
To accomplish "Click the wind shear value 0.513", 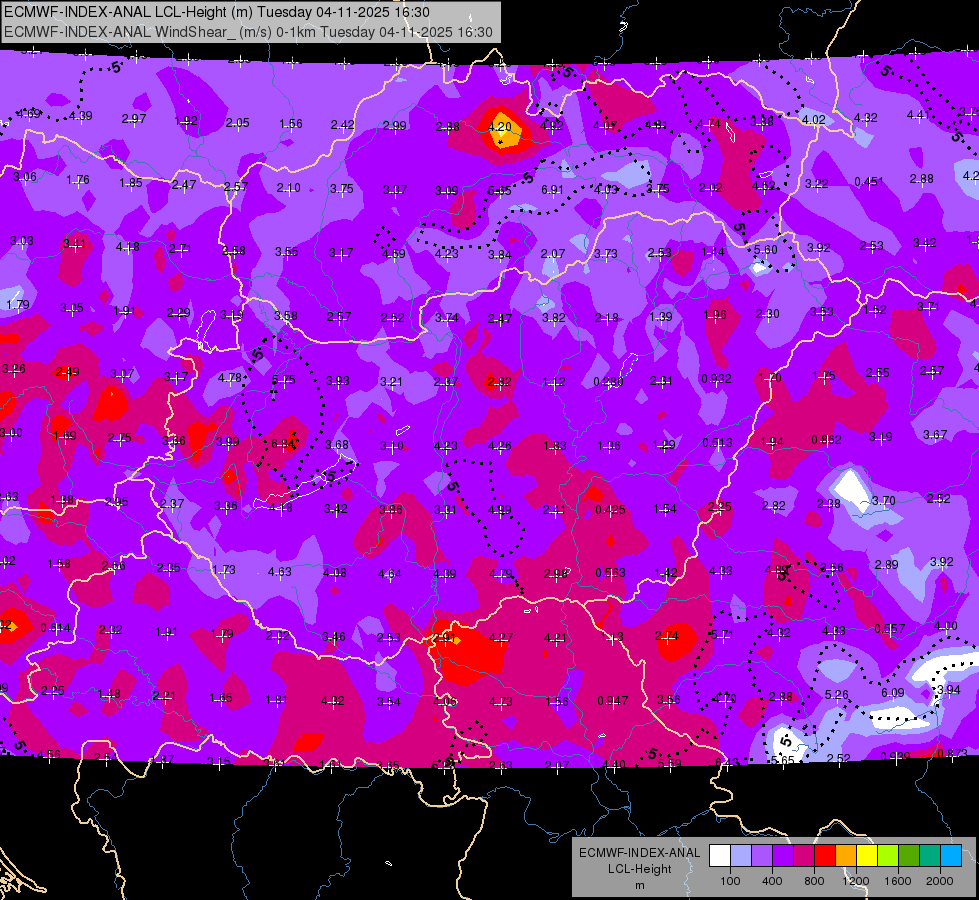I will (717, 443).
